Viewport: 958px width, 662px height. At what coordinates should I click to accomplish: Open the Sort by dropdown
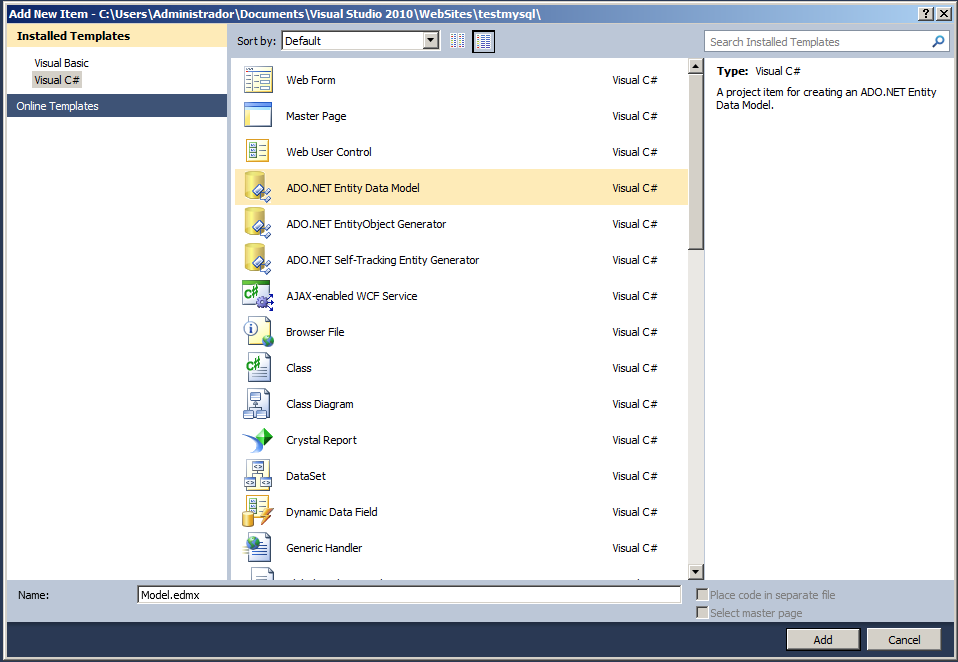430,40
